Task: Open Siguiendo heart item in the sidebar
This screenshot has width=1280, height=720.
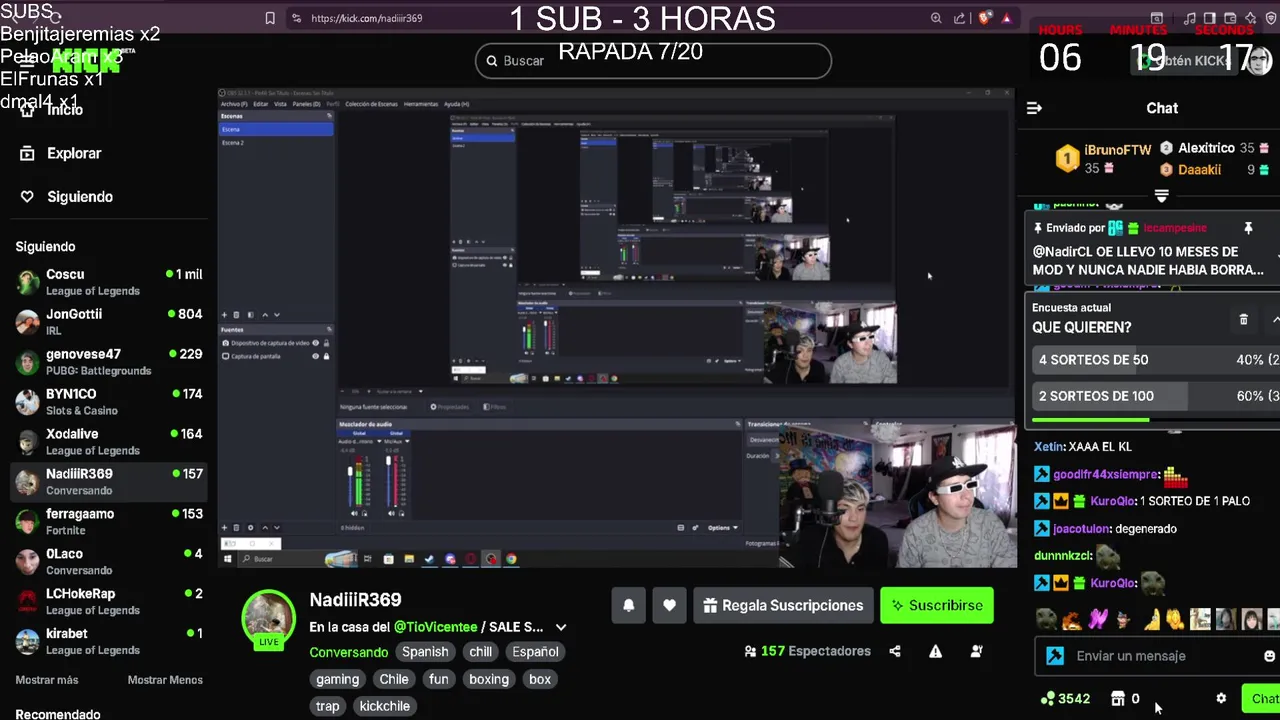Action: [66, 197]
